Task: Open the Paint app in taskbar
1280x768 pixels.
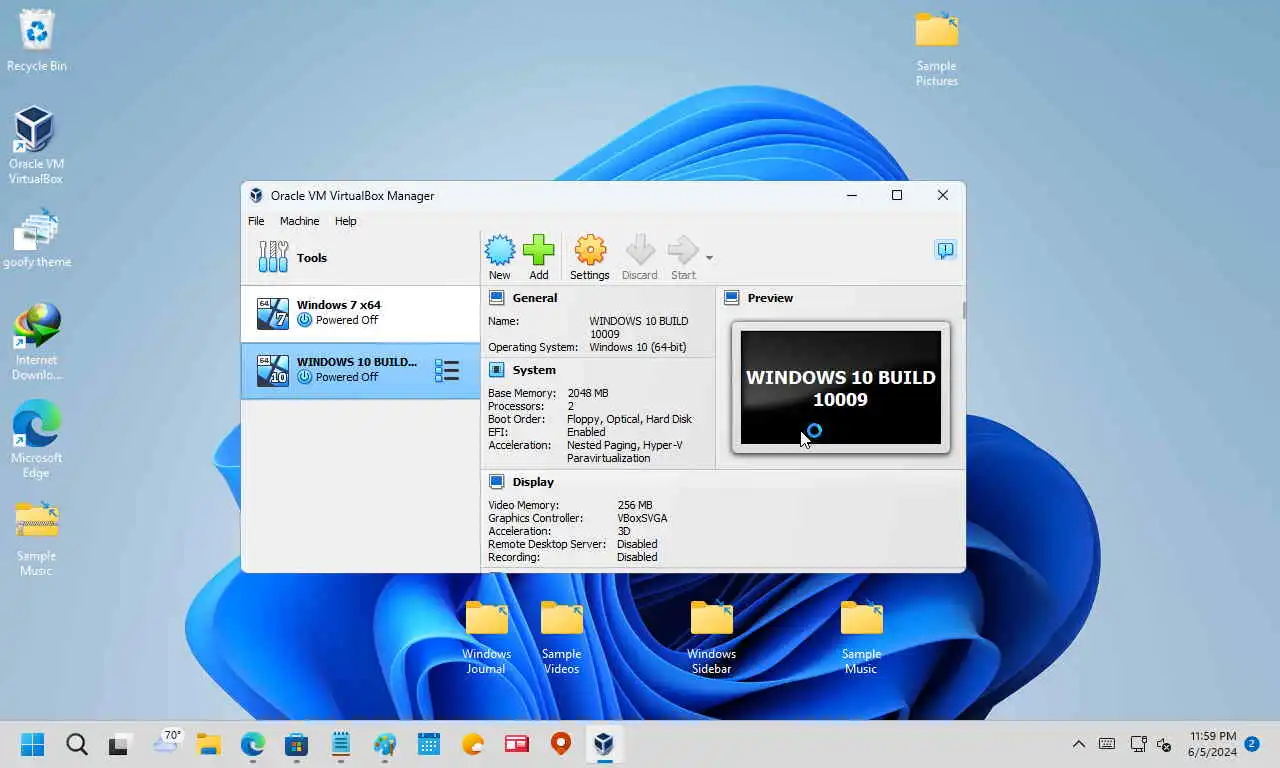Action: [x=384, y=744]
